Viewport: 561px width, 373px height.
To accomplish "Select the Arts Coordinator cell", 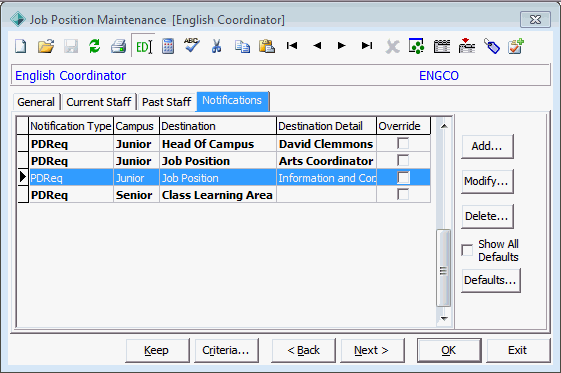I will click(326, 161).
